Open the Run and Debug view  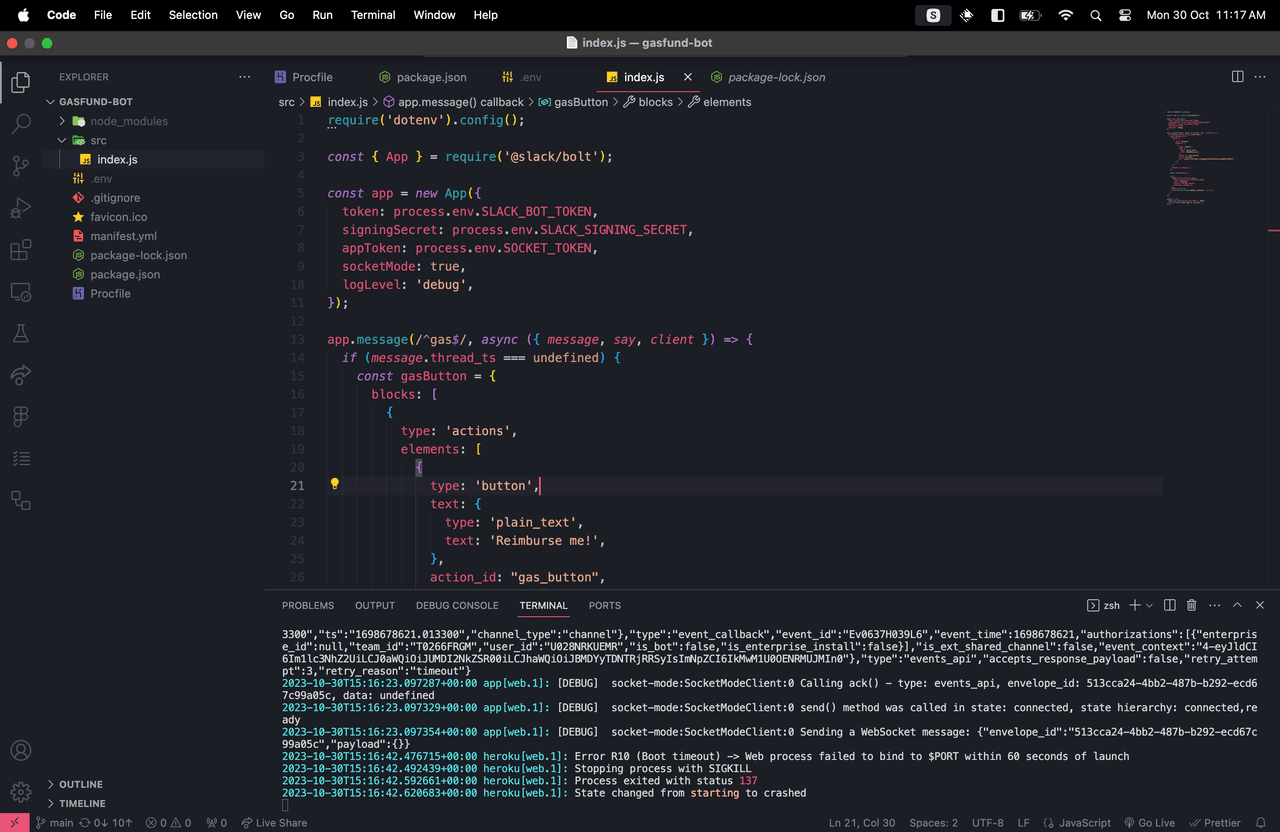(20, 208)
